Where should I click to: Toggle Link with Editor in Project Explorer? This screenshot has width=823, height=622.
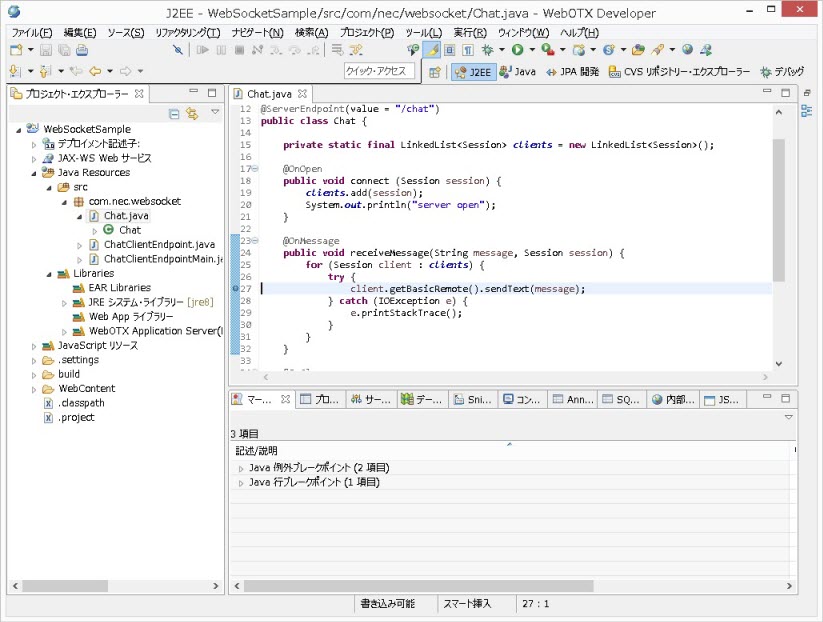click(x=191, y=113)
